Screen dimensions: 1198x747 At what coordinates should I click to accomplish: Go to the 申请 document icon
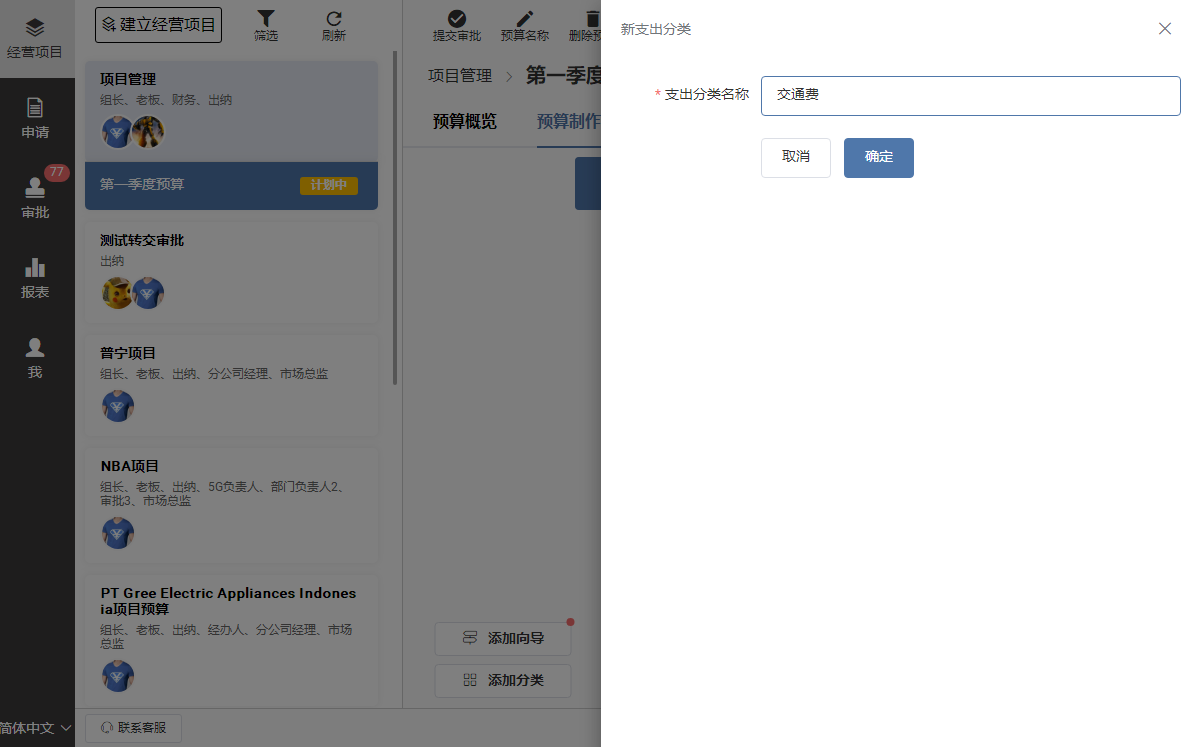click(35, 118)
